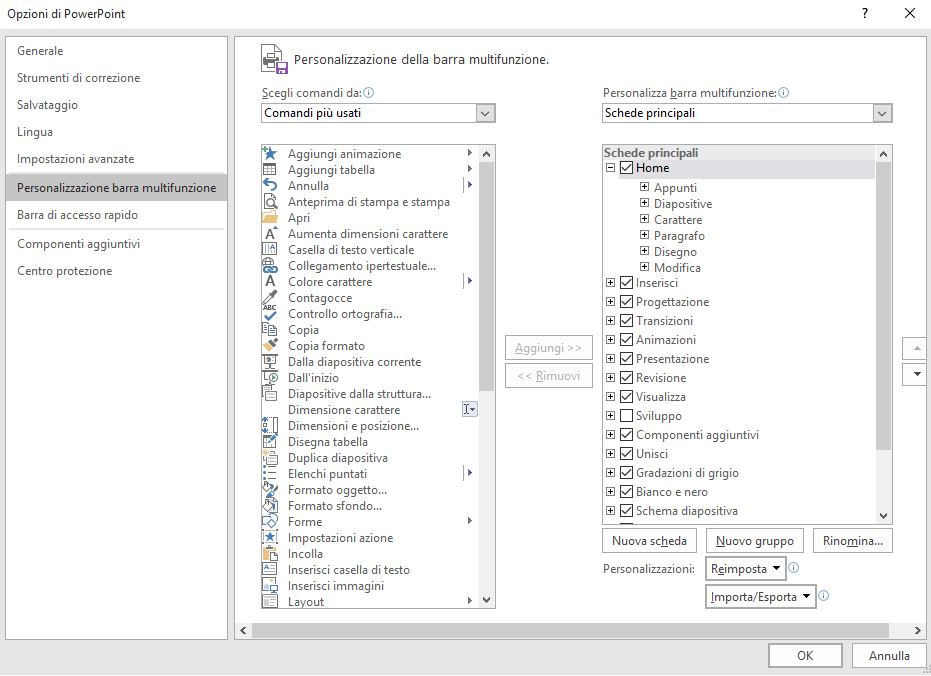Enable the Sviluppo checkbox

[x=626, y=416]
